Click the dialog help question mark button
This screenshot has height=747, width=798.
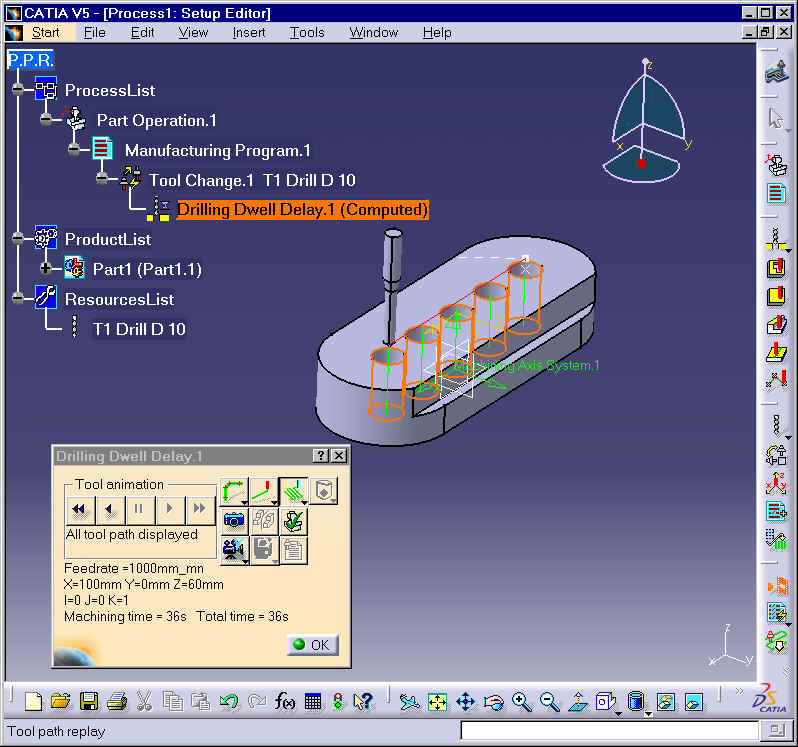pos(321,455)
